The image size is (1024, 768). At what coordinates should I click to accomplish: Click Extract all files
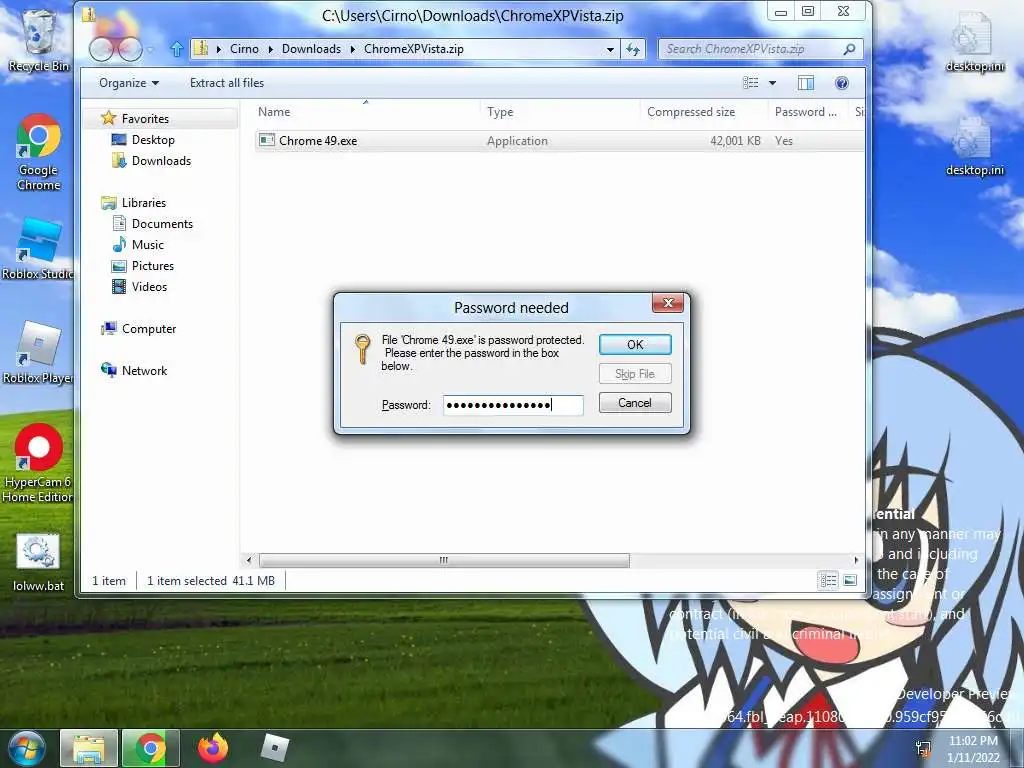tap(227, 83)
